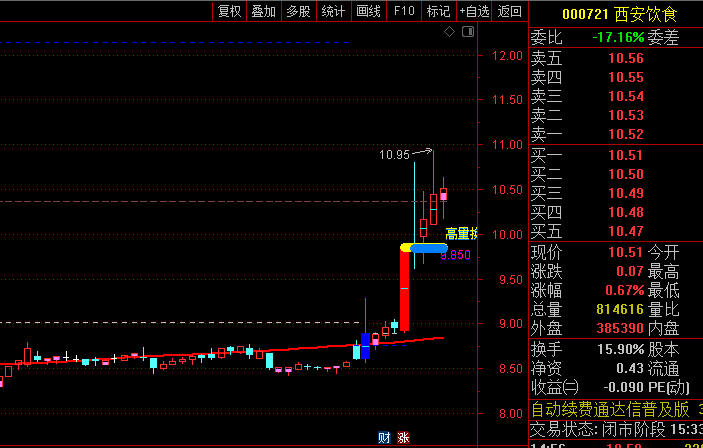Activate the 画线 drawing tool
703x448 pixels.
[x=369, y=11]
